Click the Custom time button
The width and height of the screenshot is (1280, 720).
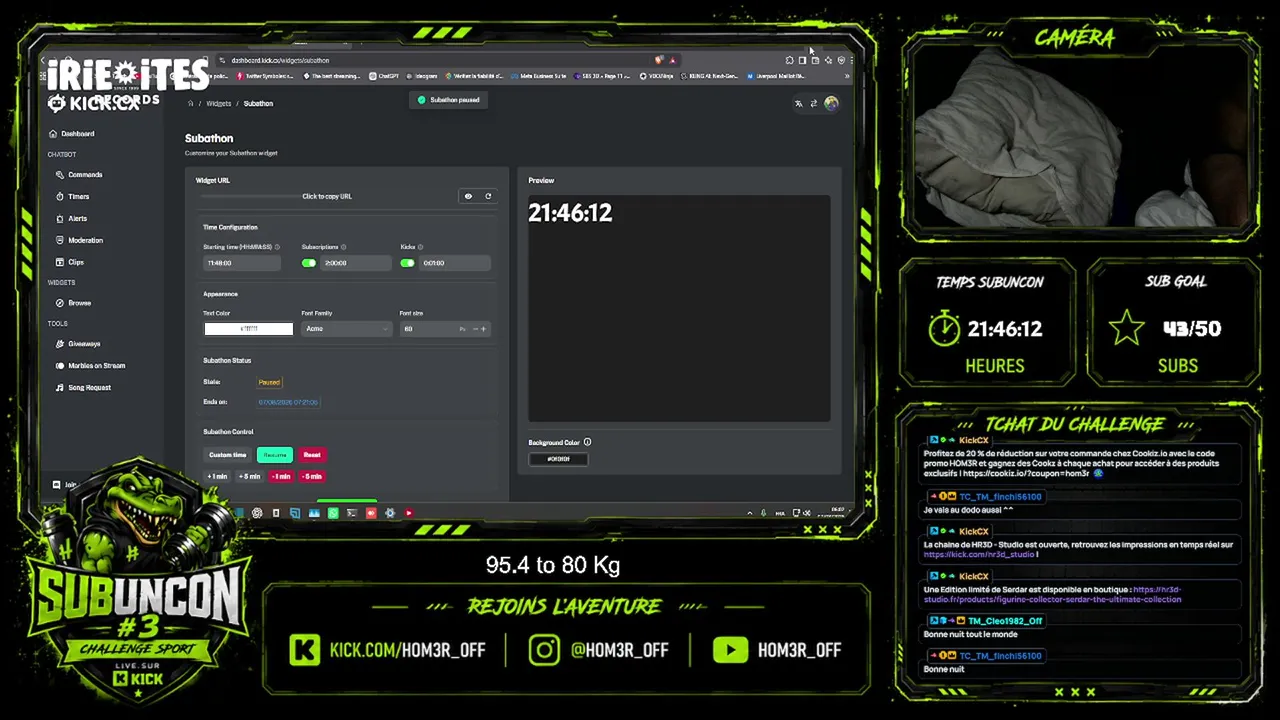tap(228, 455)
